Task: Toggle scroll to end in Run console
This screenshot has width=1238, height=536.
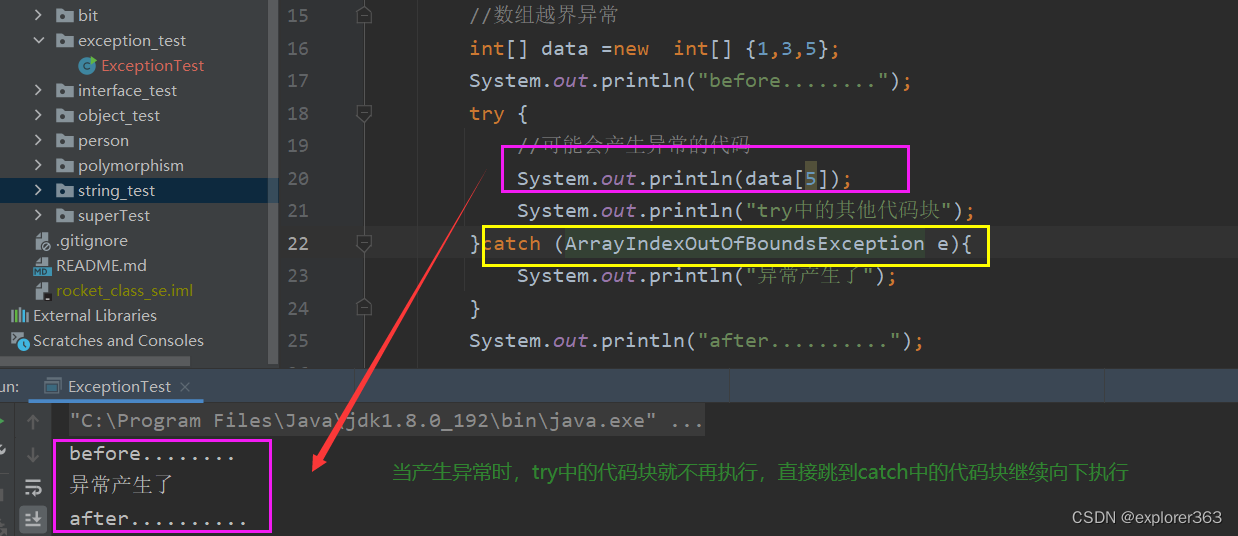Action: click(x=32, y=518)
